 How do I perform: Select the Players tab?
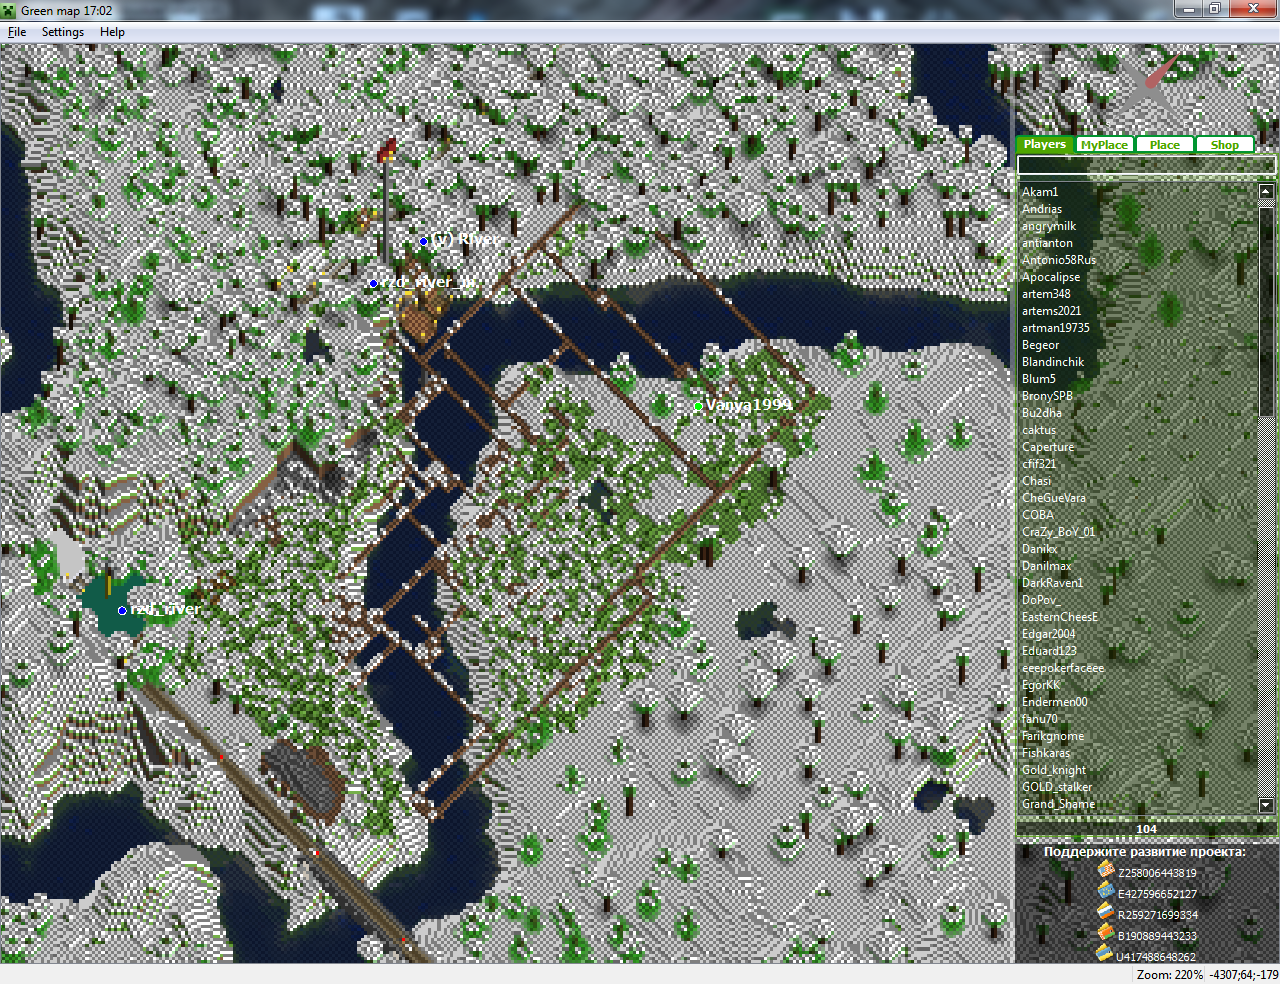point(1045,145)
